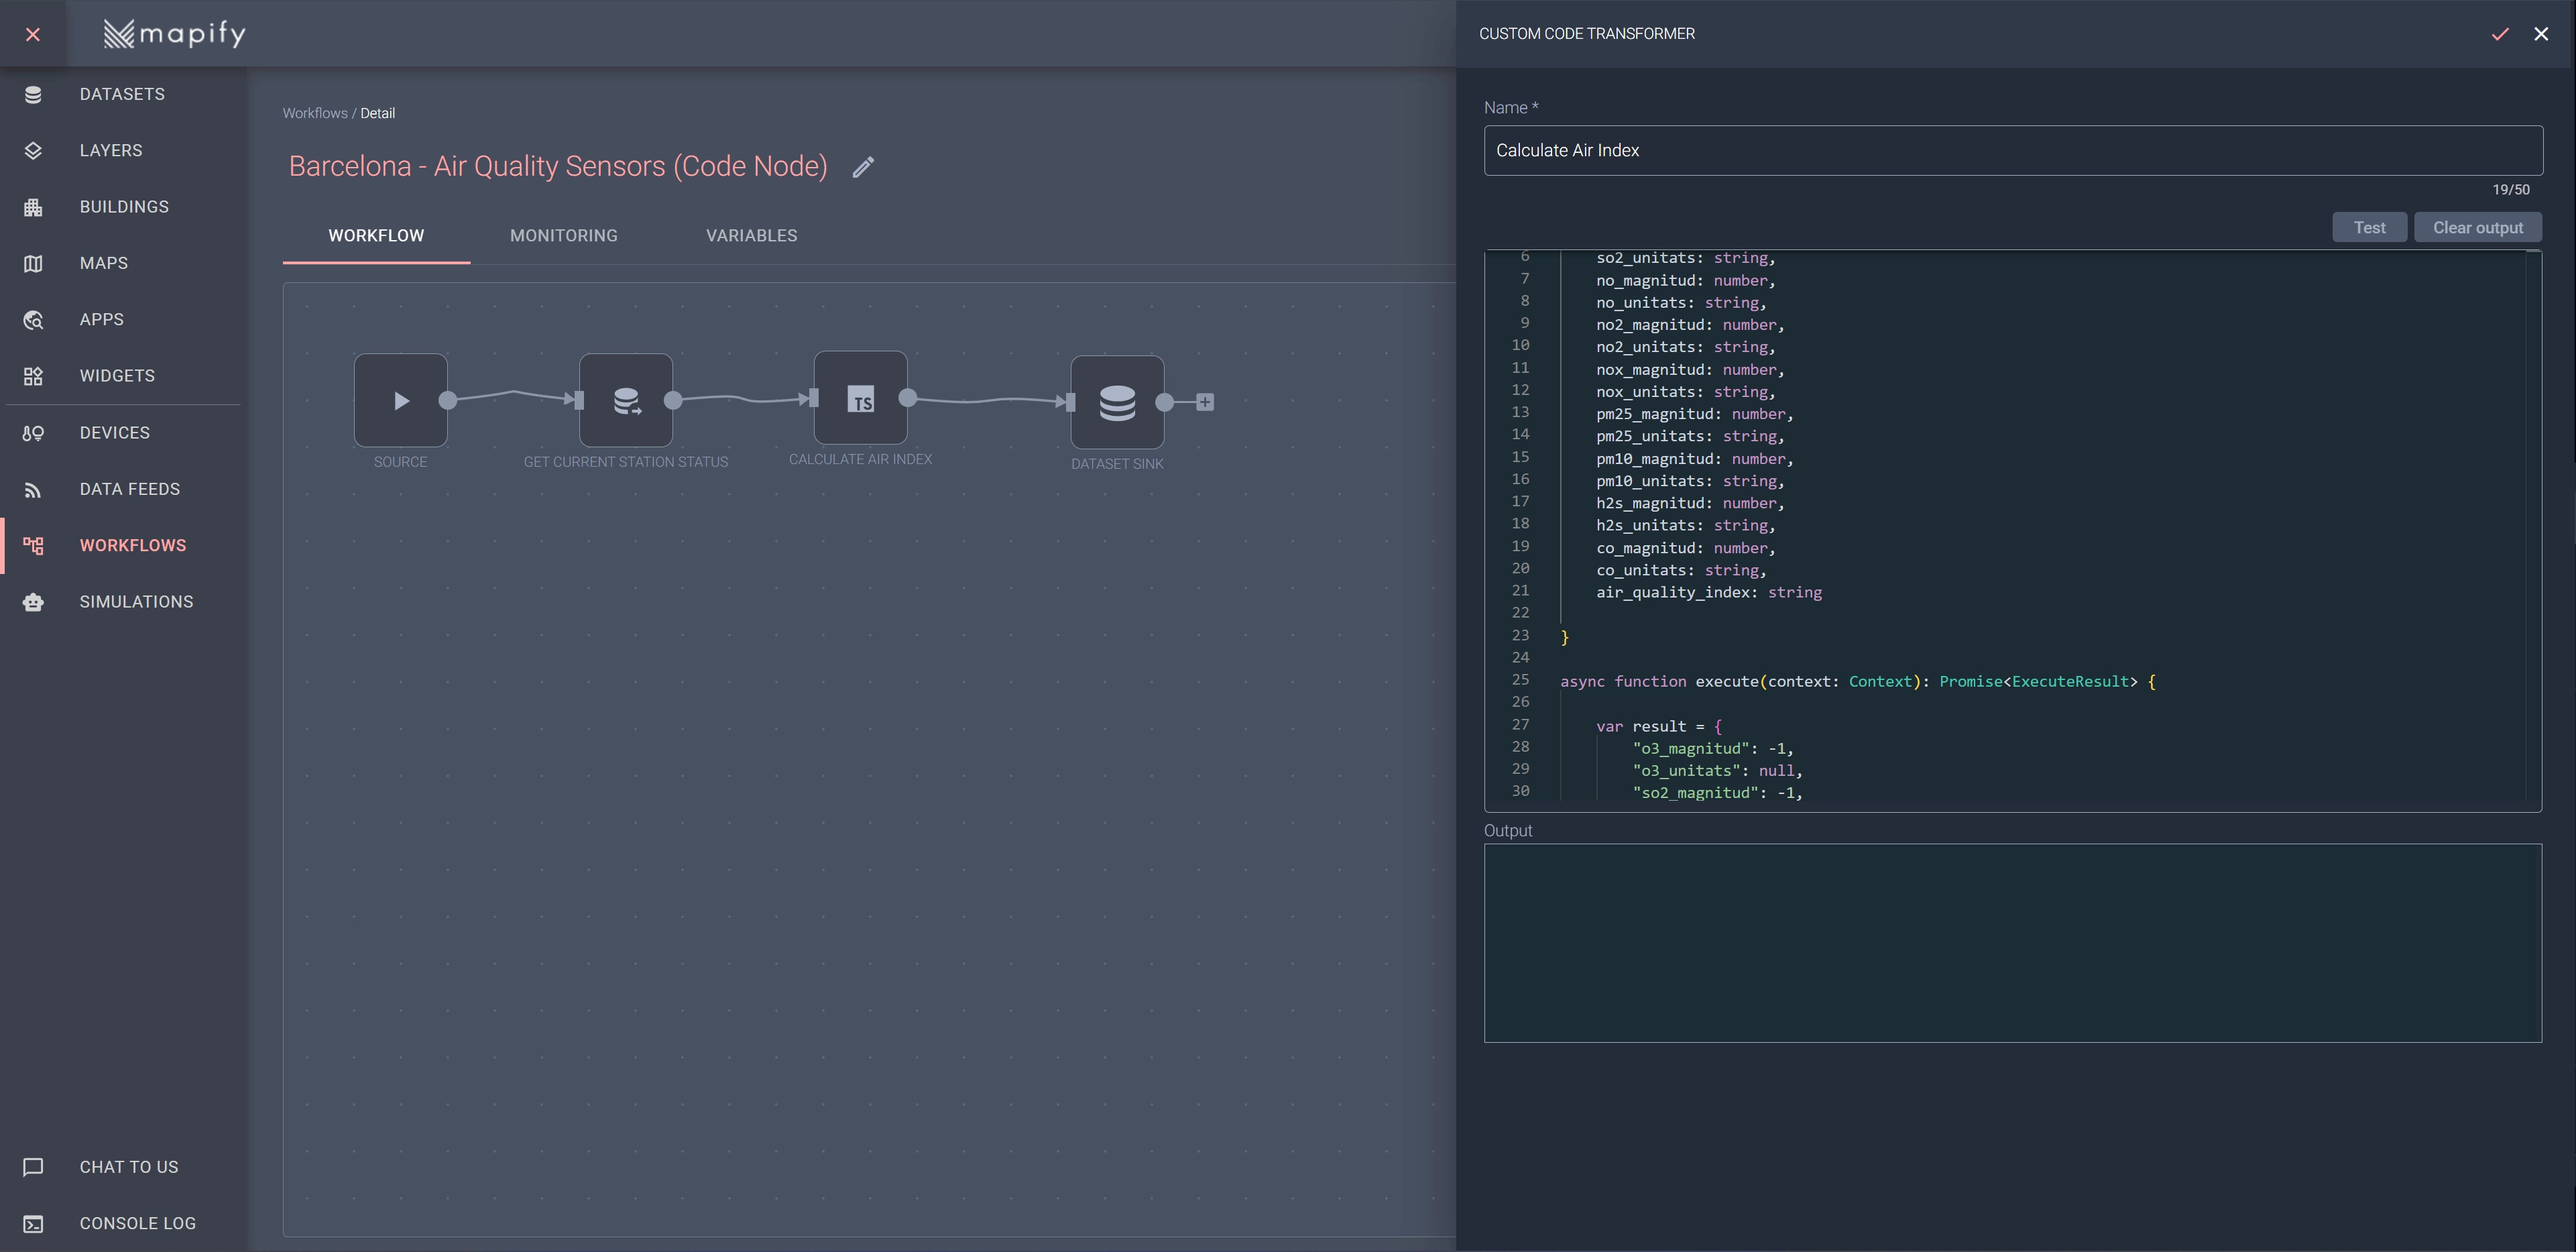Edit workflow title with pencil icon

(x=863, y=167)
